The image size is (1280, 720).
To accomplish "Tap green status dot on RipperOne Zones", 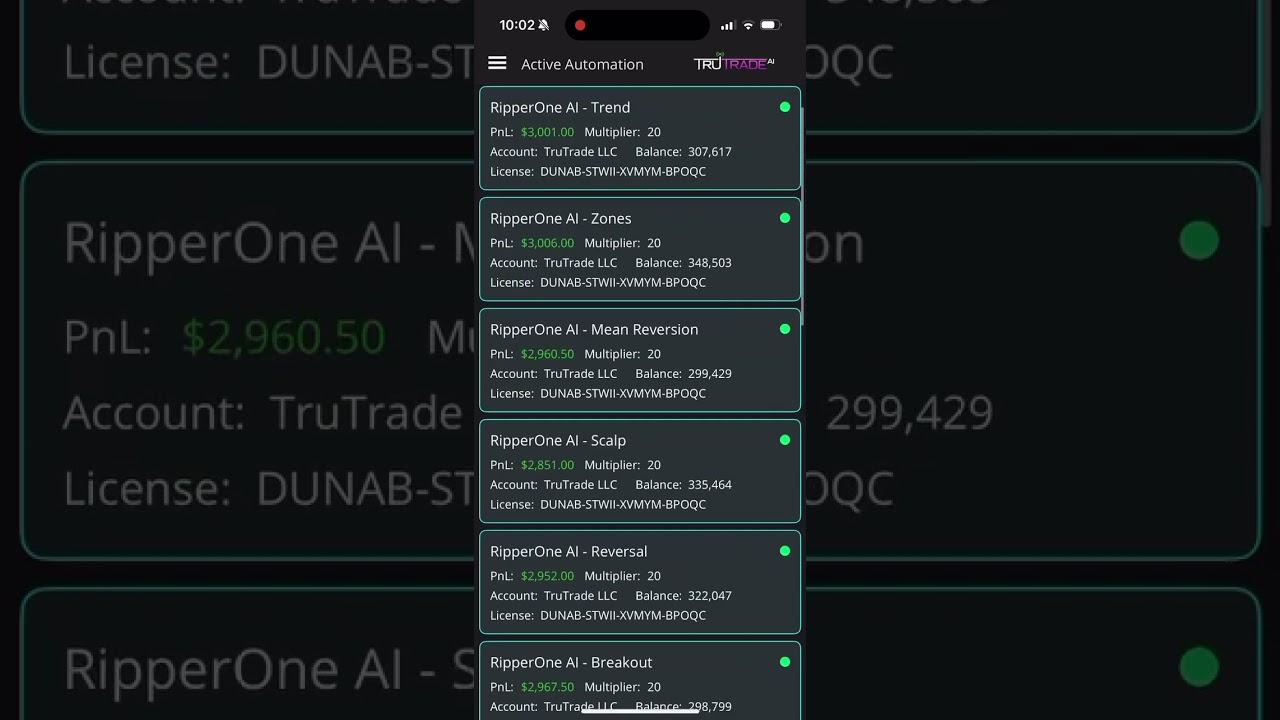I will tap(785, 218).
